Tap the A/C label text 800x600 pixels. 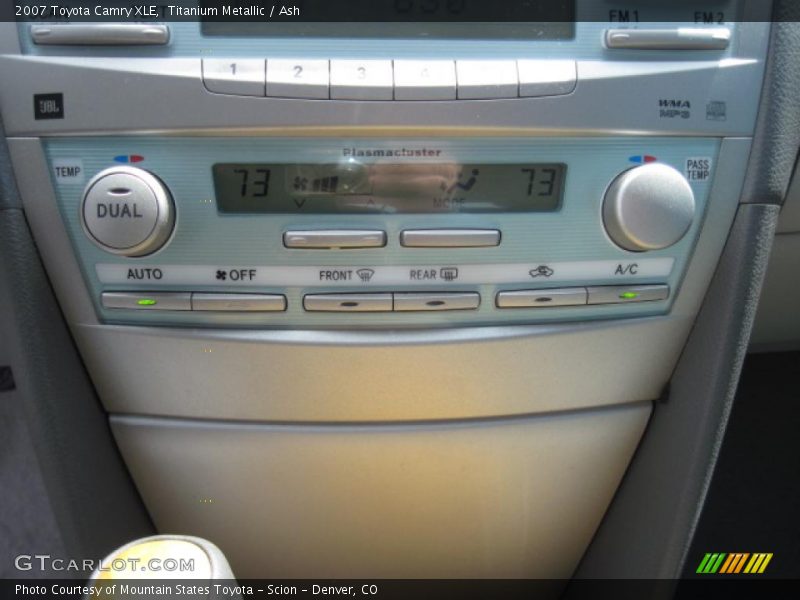pos(626,269)
